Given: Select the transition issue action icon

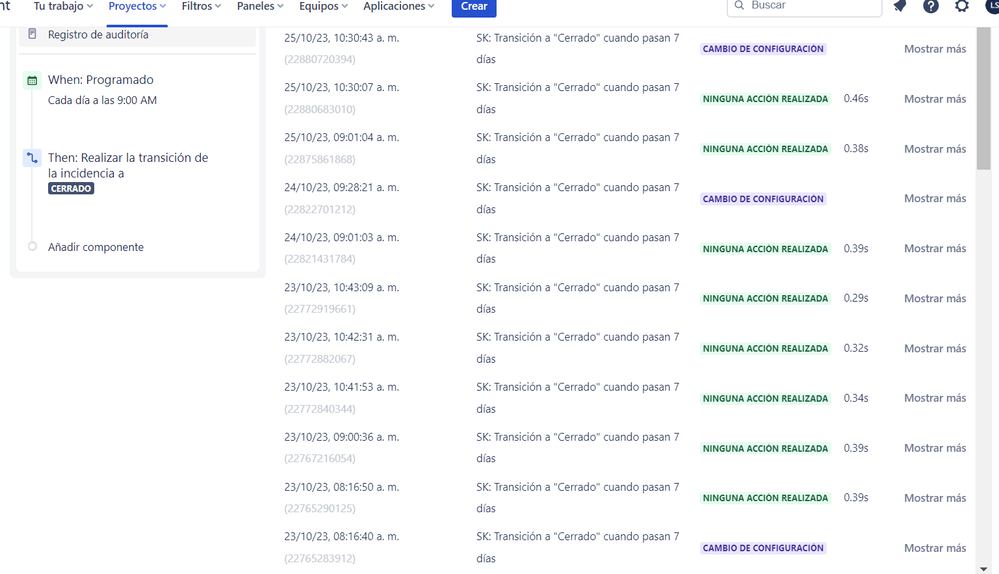Looking at the screenshot, I should click(x=32, y=157).
